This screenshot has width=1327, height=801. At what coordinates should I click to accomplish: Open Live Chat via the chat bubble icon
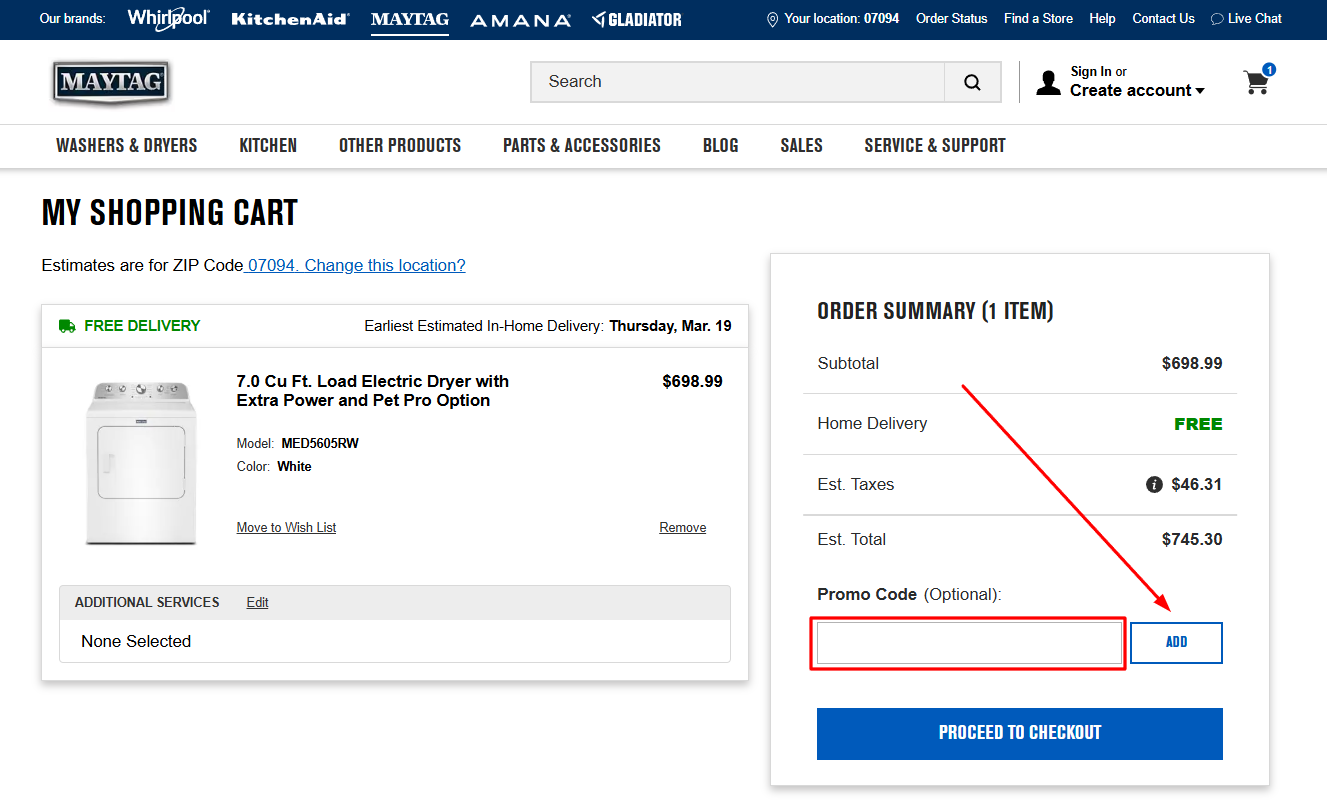click(1215, 18)
